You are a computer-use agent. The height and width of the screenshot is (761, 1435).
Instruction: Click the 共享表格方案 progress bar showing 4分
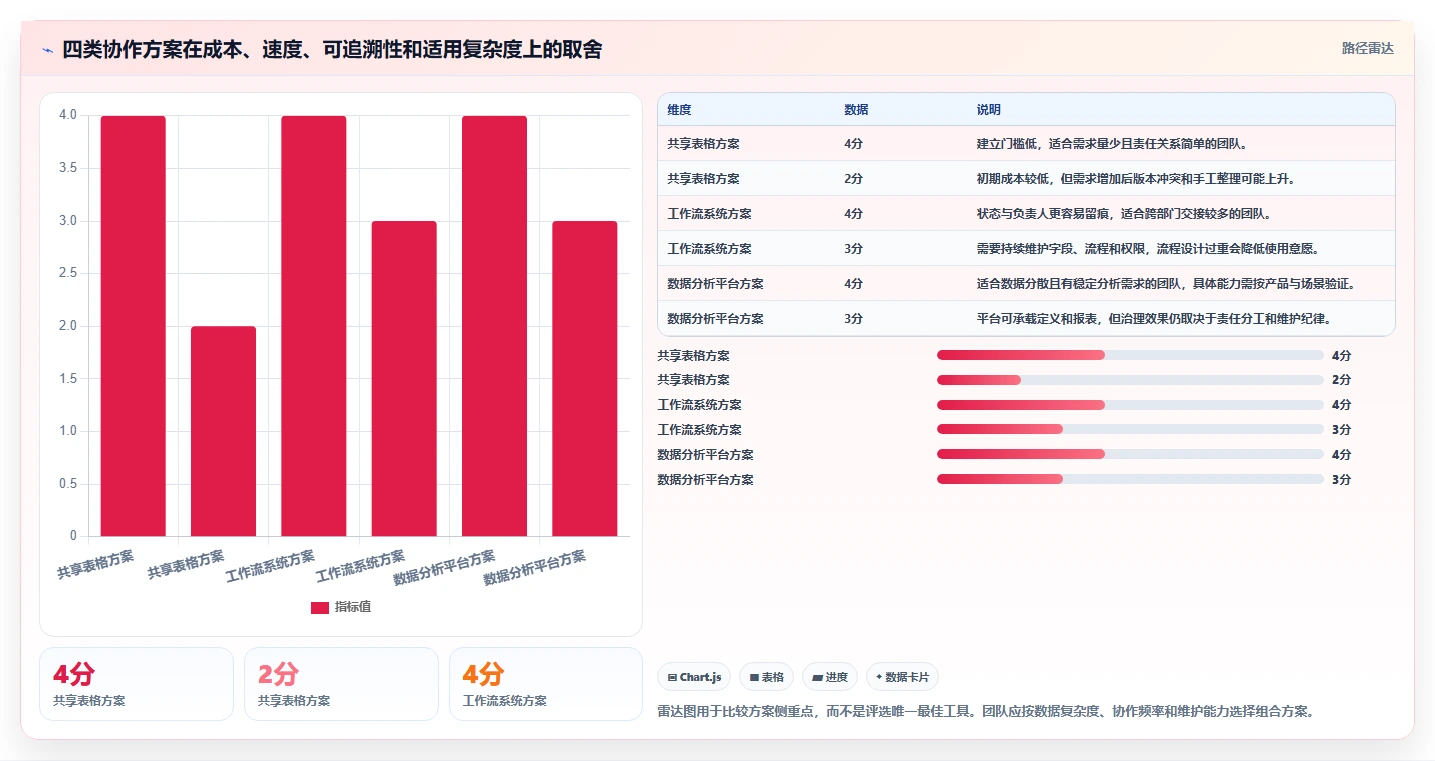(x=1130, y=355)
